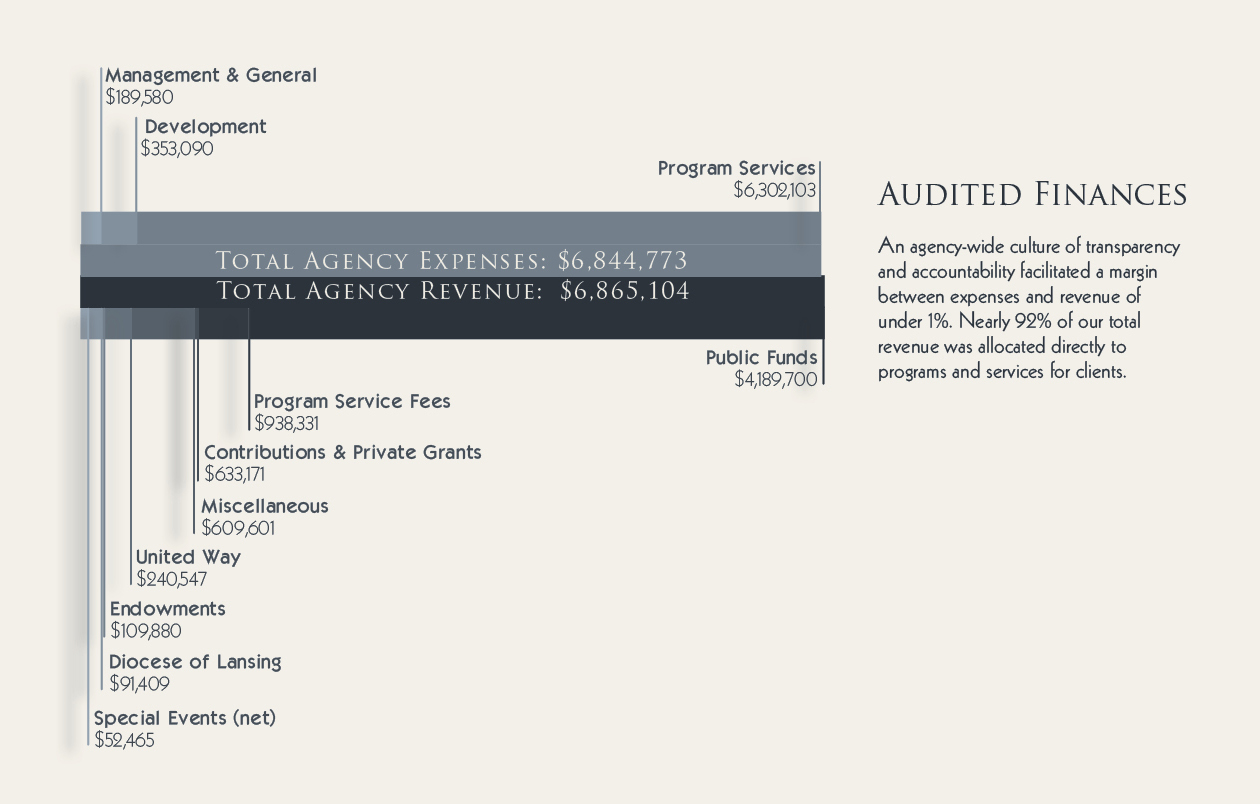1260x804 pixels.
Task: Click the Miscellaneous revenue label
Action: click(x=264, y=506)
